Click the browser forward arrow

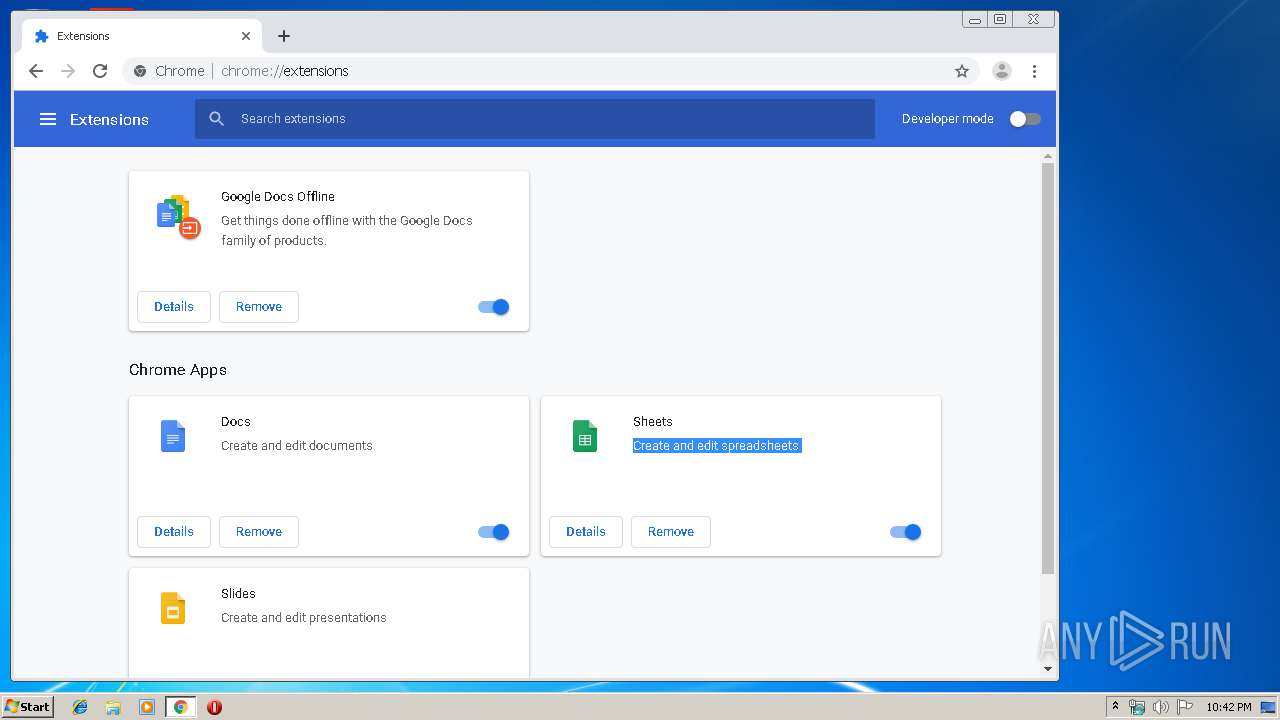coord(68,71)
